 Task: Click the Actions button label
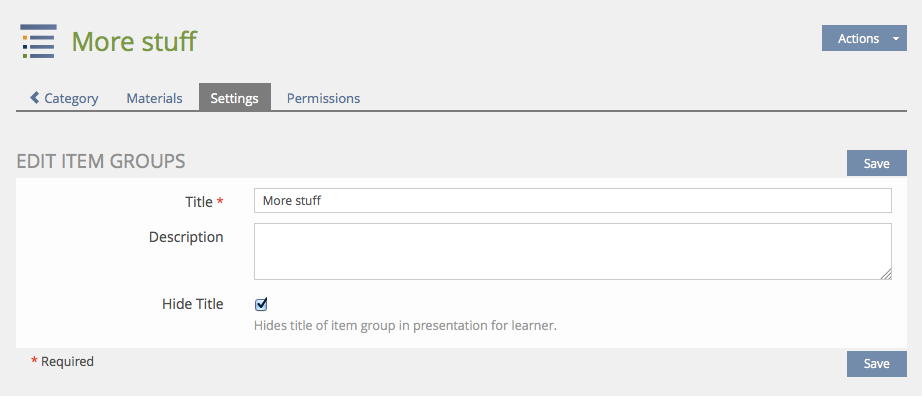pos(858,39)
